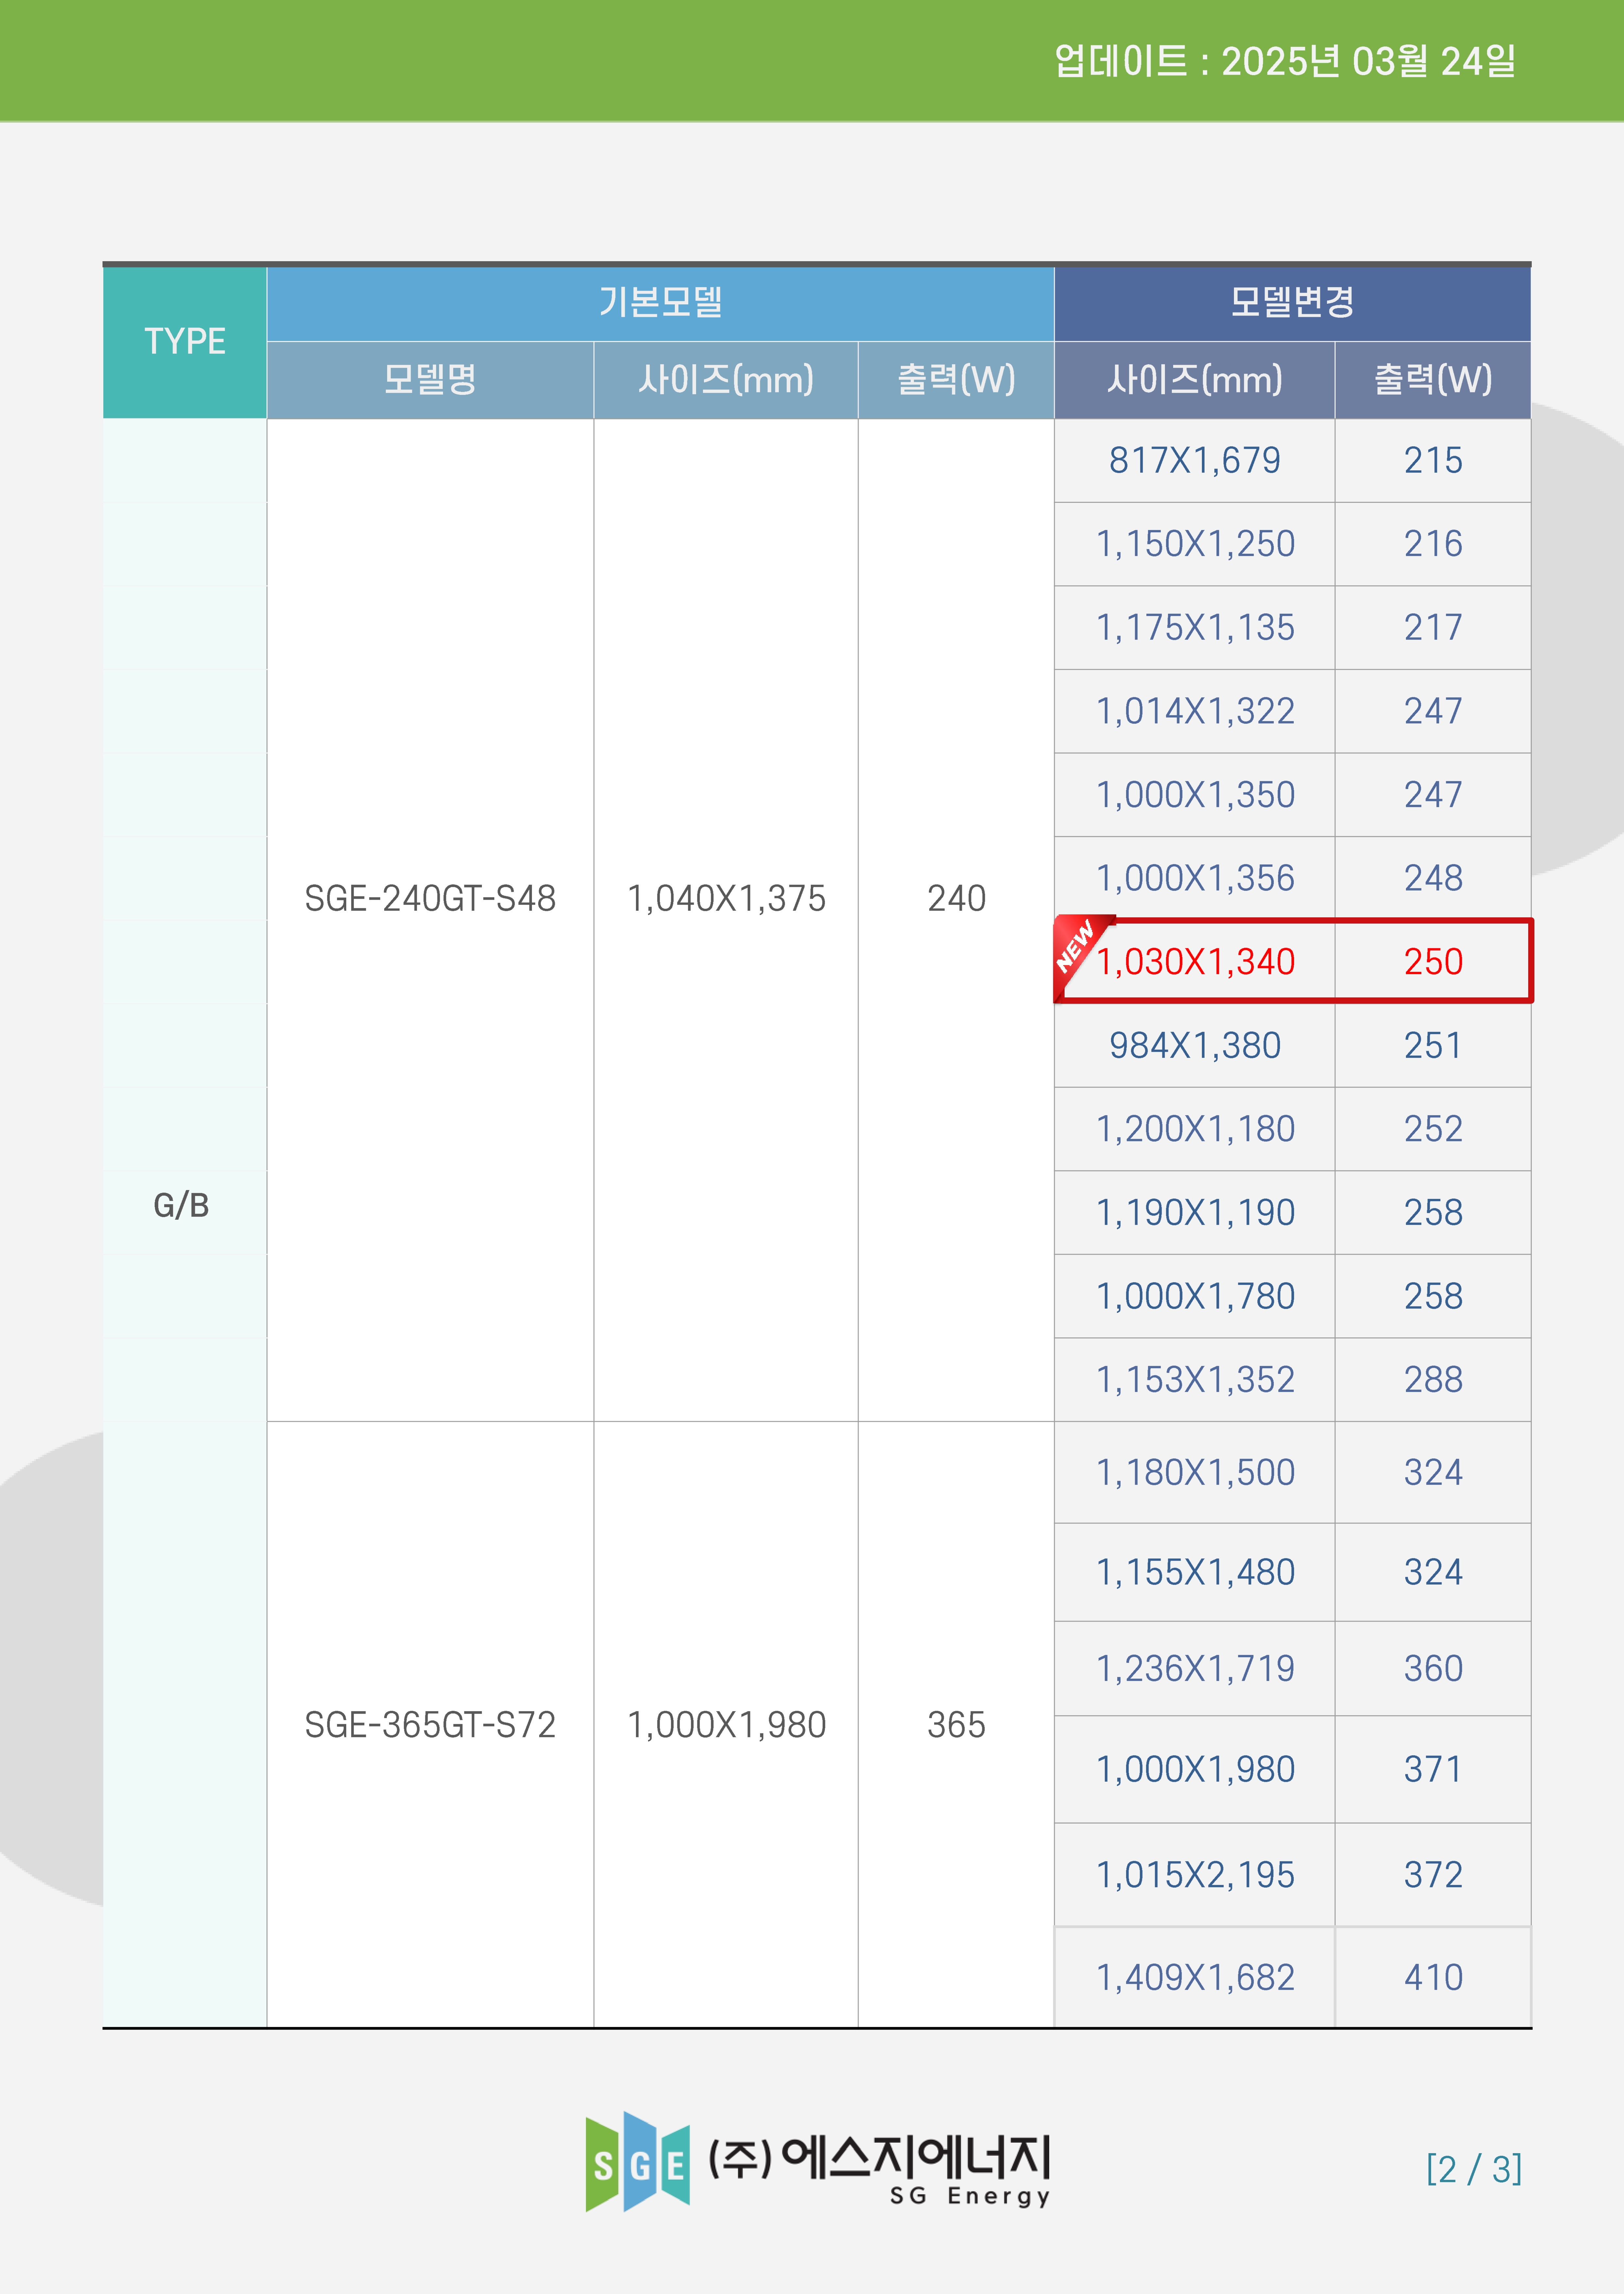Click output value 252
The height and width of the screenshot is (2294, 1624).
coord(1433,1129)
